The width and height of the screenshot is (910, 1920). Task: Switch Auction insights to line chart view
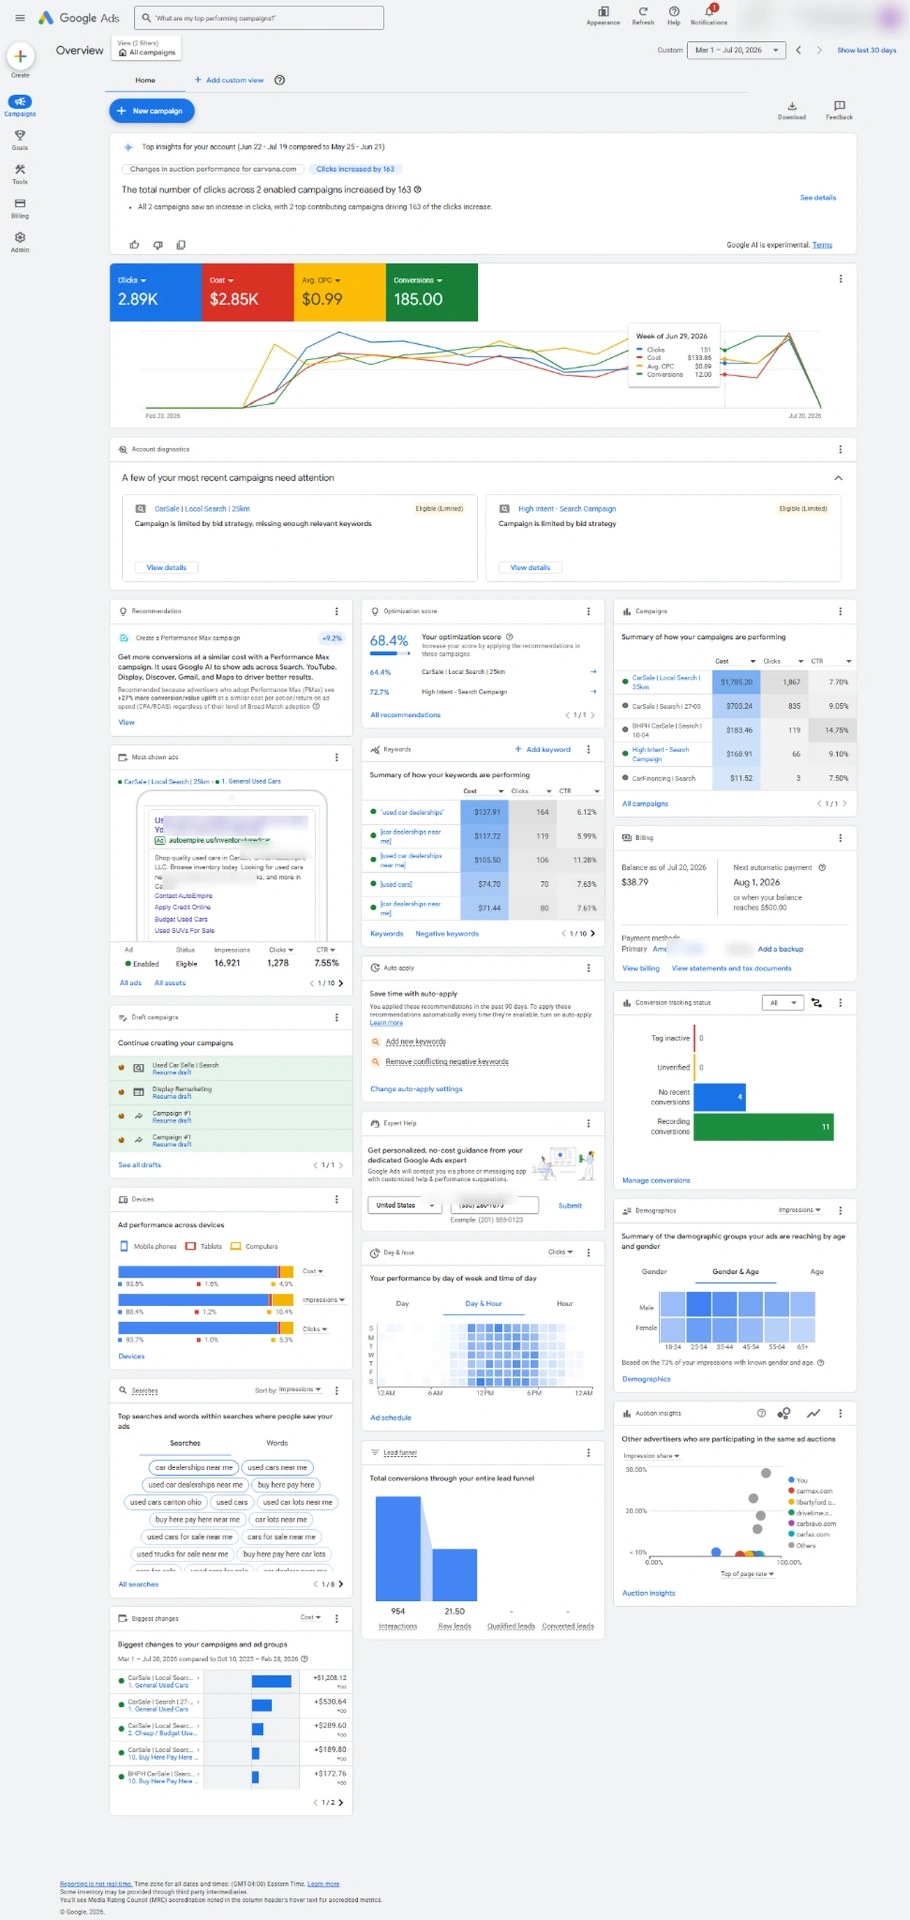pos(814,1413)
